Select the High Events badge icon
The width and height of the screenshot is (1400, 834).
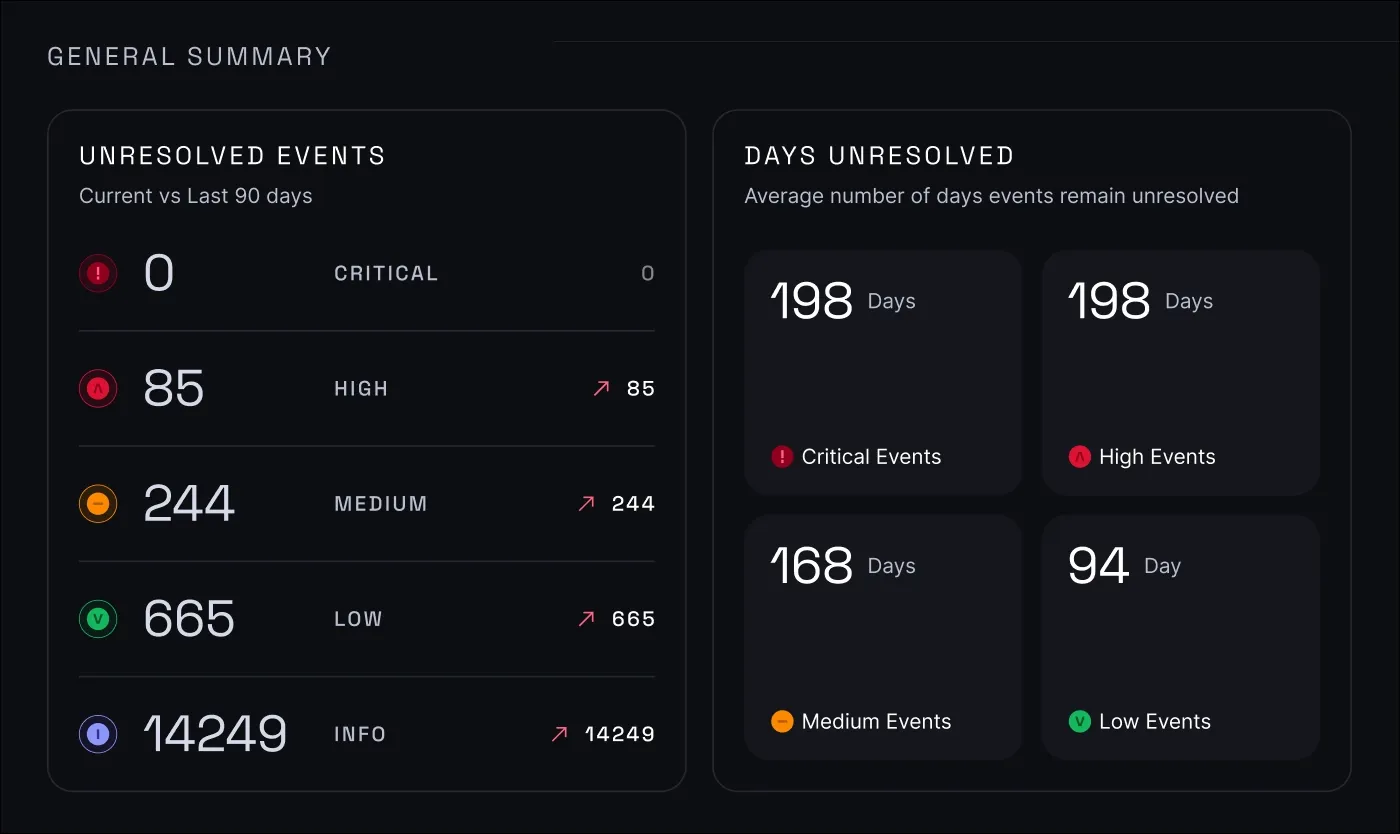[x=1081, y=456]
